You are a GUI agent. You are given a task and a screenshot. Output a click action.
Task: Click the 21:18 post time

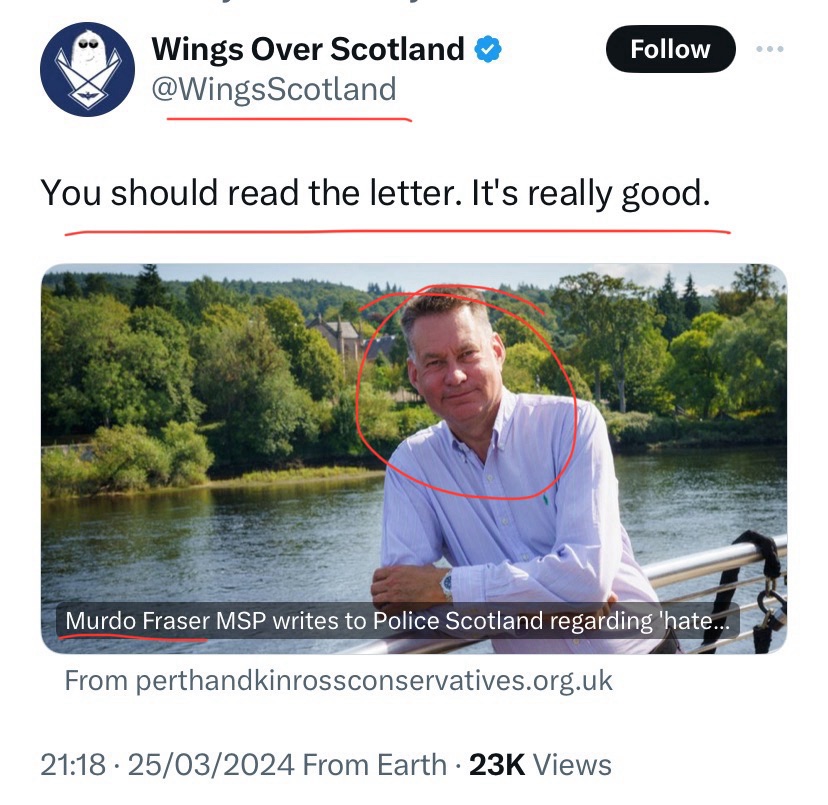point(73,765)
